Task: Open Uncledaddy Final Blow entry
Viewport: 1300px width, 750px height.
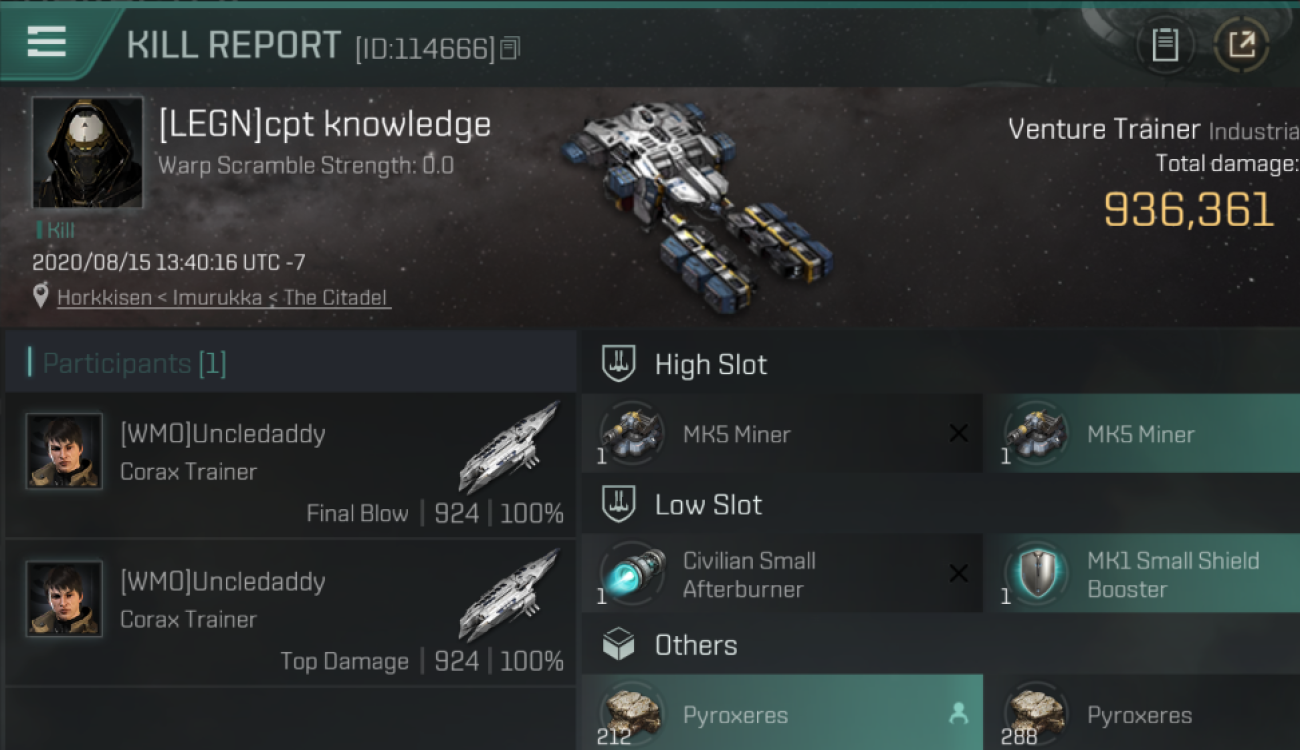Action: pyautogui.click(x=290, y=466)
